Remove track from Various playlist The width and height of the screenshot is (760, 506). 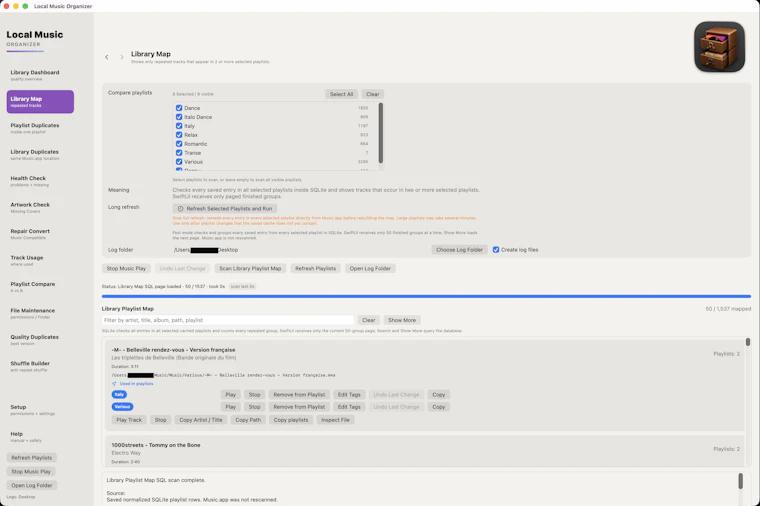(299, 407)
